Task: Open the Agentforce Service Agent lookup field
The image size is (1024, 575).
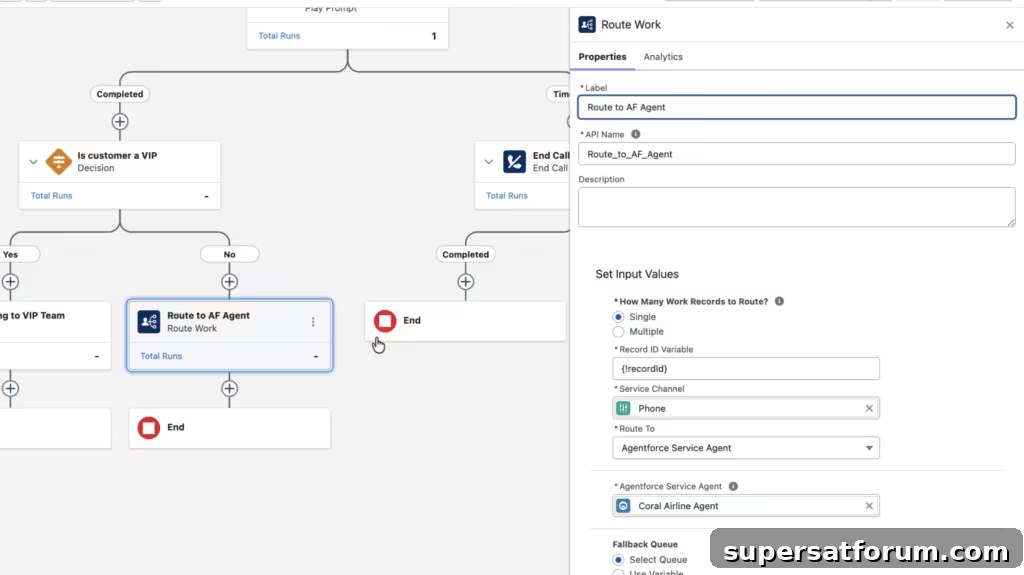Action: 746,506
